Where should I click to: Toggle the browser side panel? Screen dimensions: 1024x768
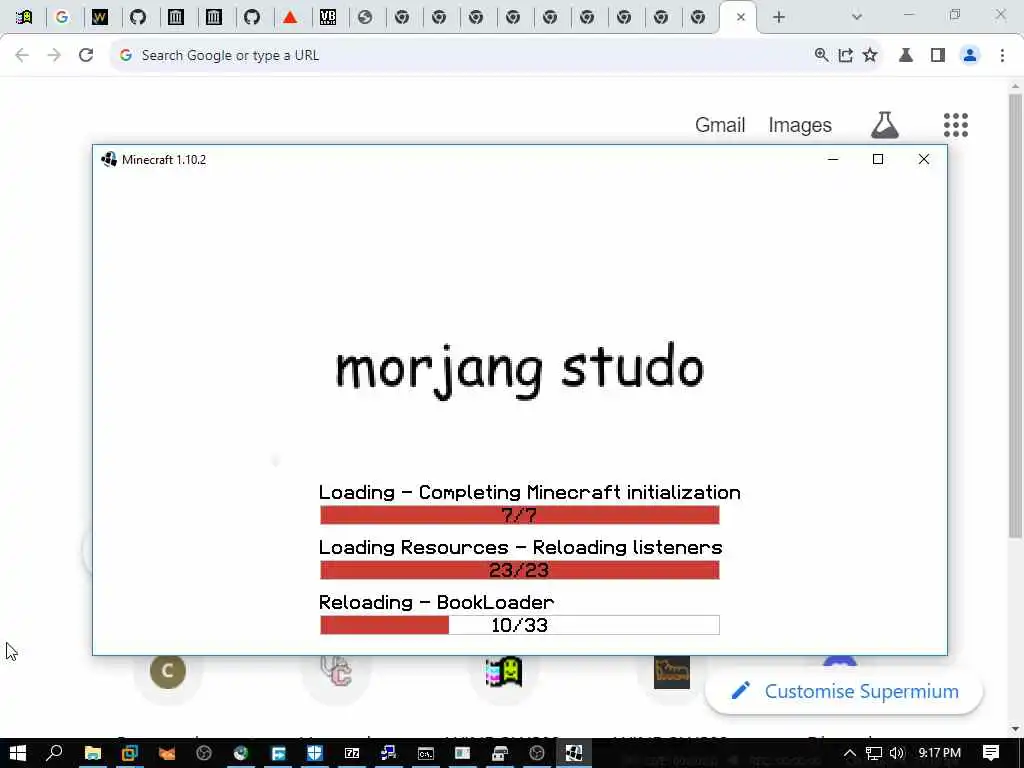[938, 56]
